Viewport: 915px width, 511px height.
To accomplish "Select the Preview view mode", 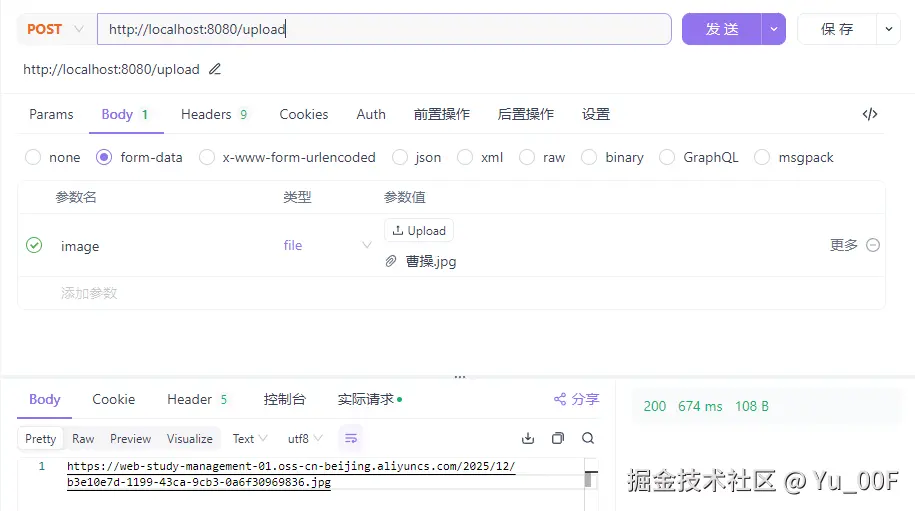I will click(x=131, y=439).
